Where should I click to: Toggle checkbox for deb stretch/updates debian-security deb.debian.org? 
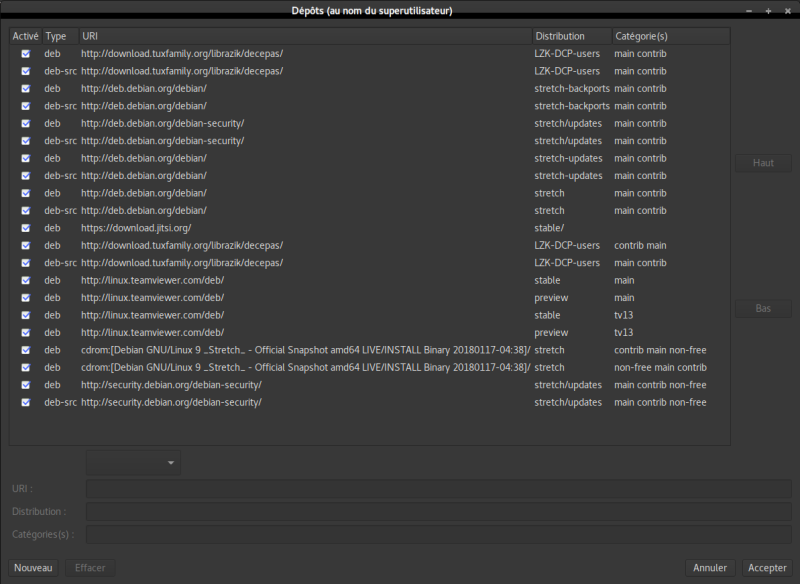click(x=26, y=123)
